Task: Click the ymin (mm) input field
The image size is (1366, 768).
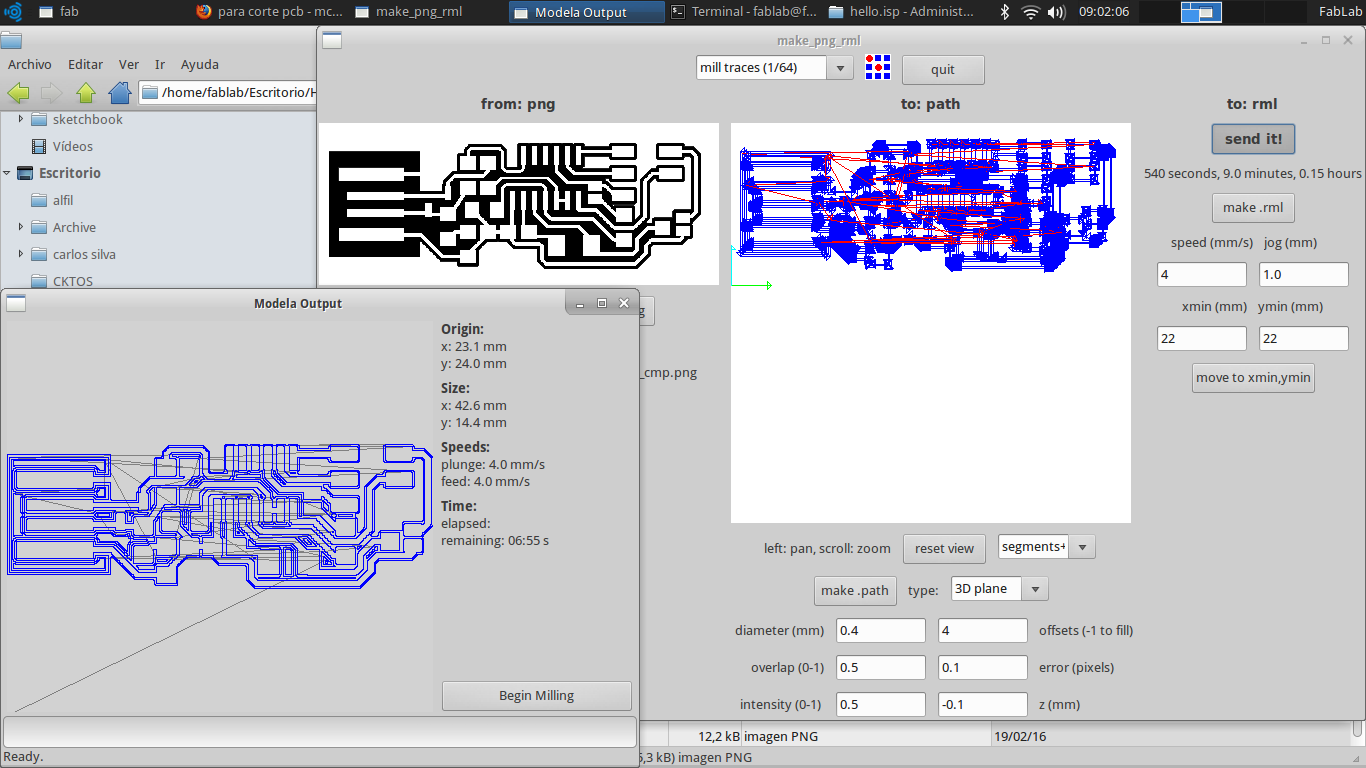Action: point(1304,338)
